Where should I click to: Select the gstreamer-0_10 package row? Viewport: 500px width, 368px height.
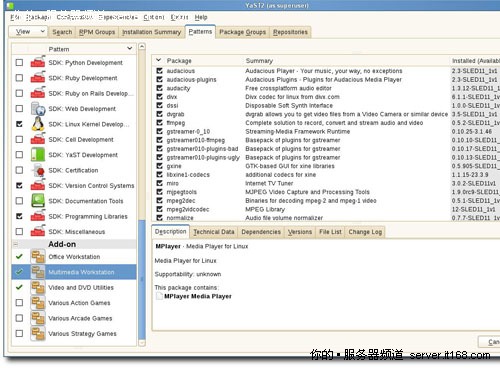(326, 131)
